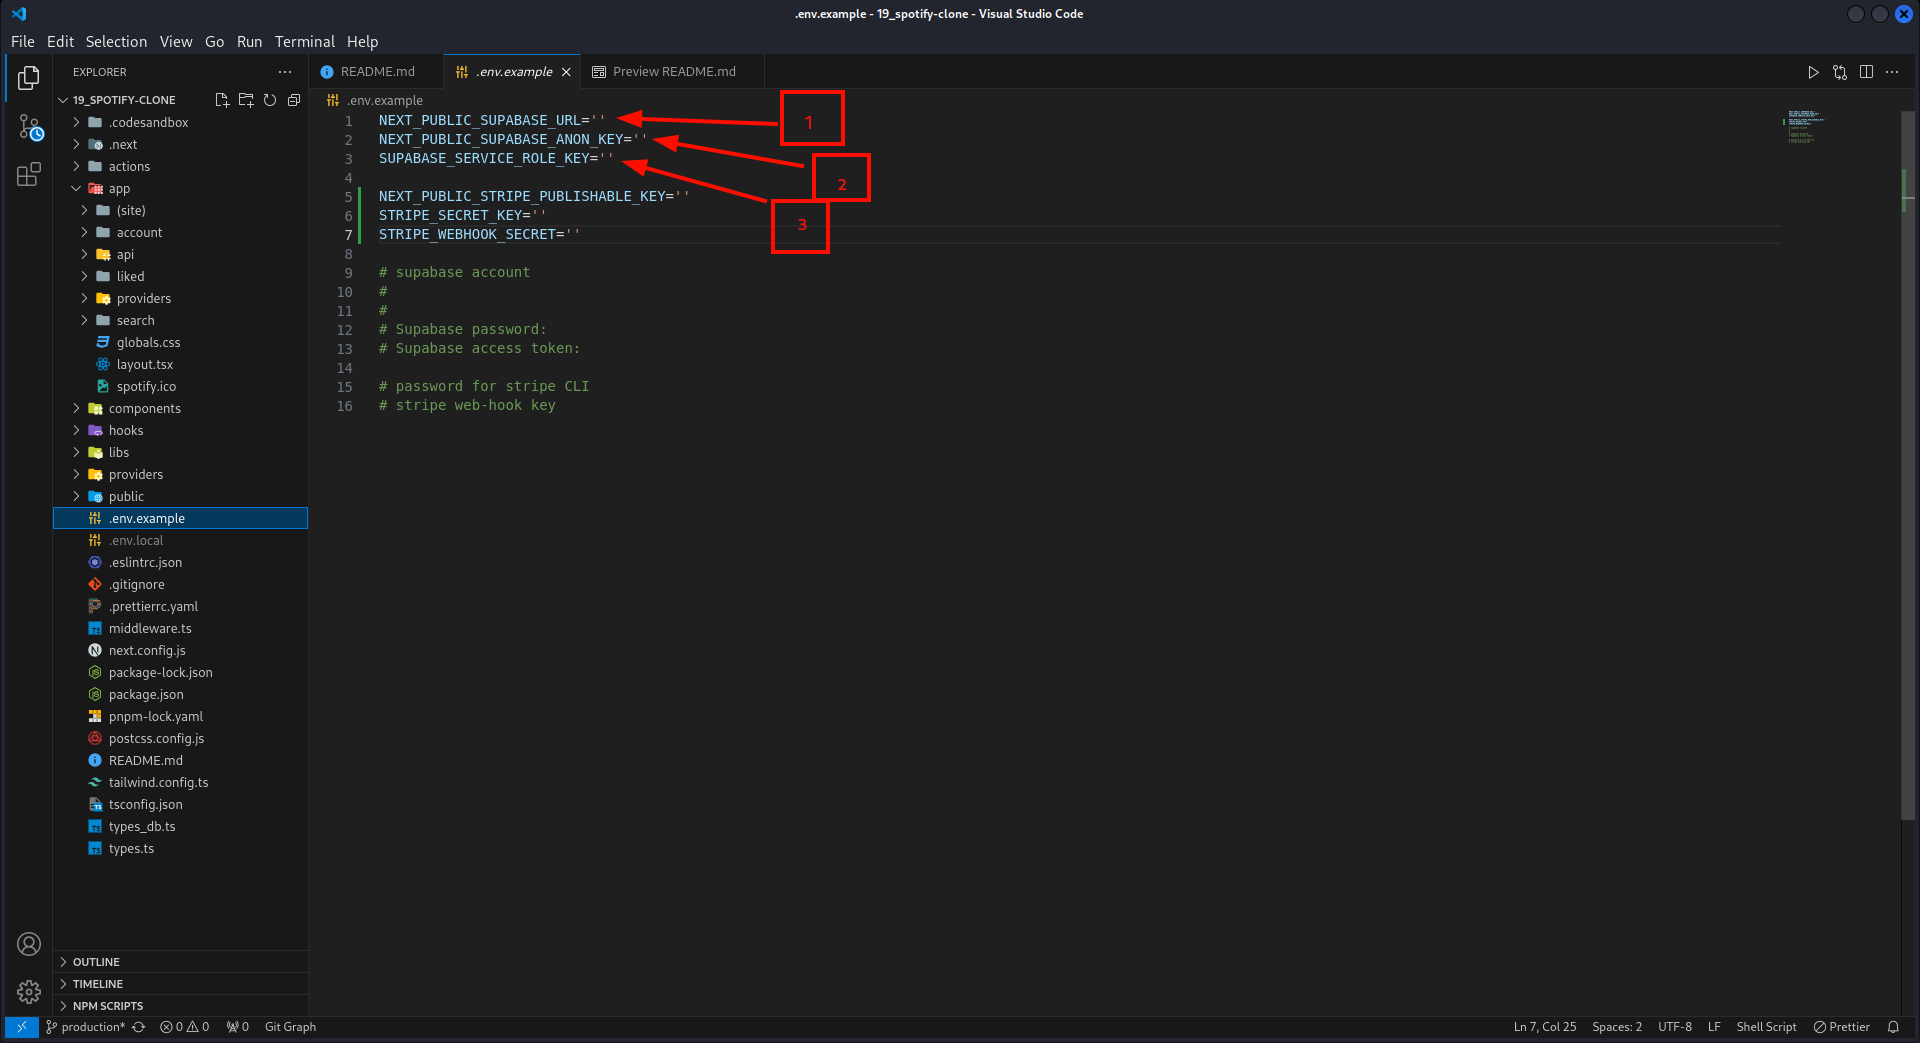Image resolution: width=1920 pixels, height=1043 pixels.
Task: Open notifications bell icon
Action: click(1893, 1027)
